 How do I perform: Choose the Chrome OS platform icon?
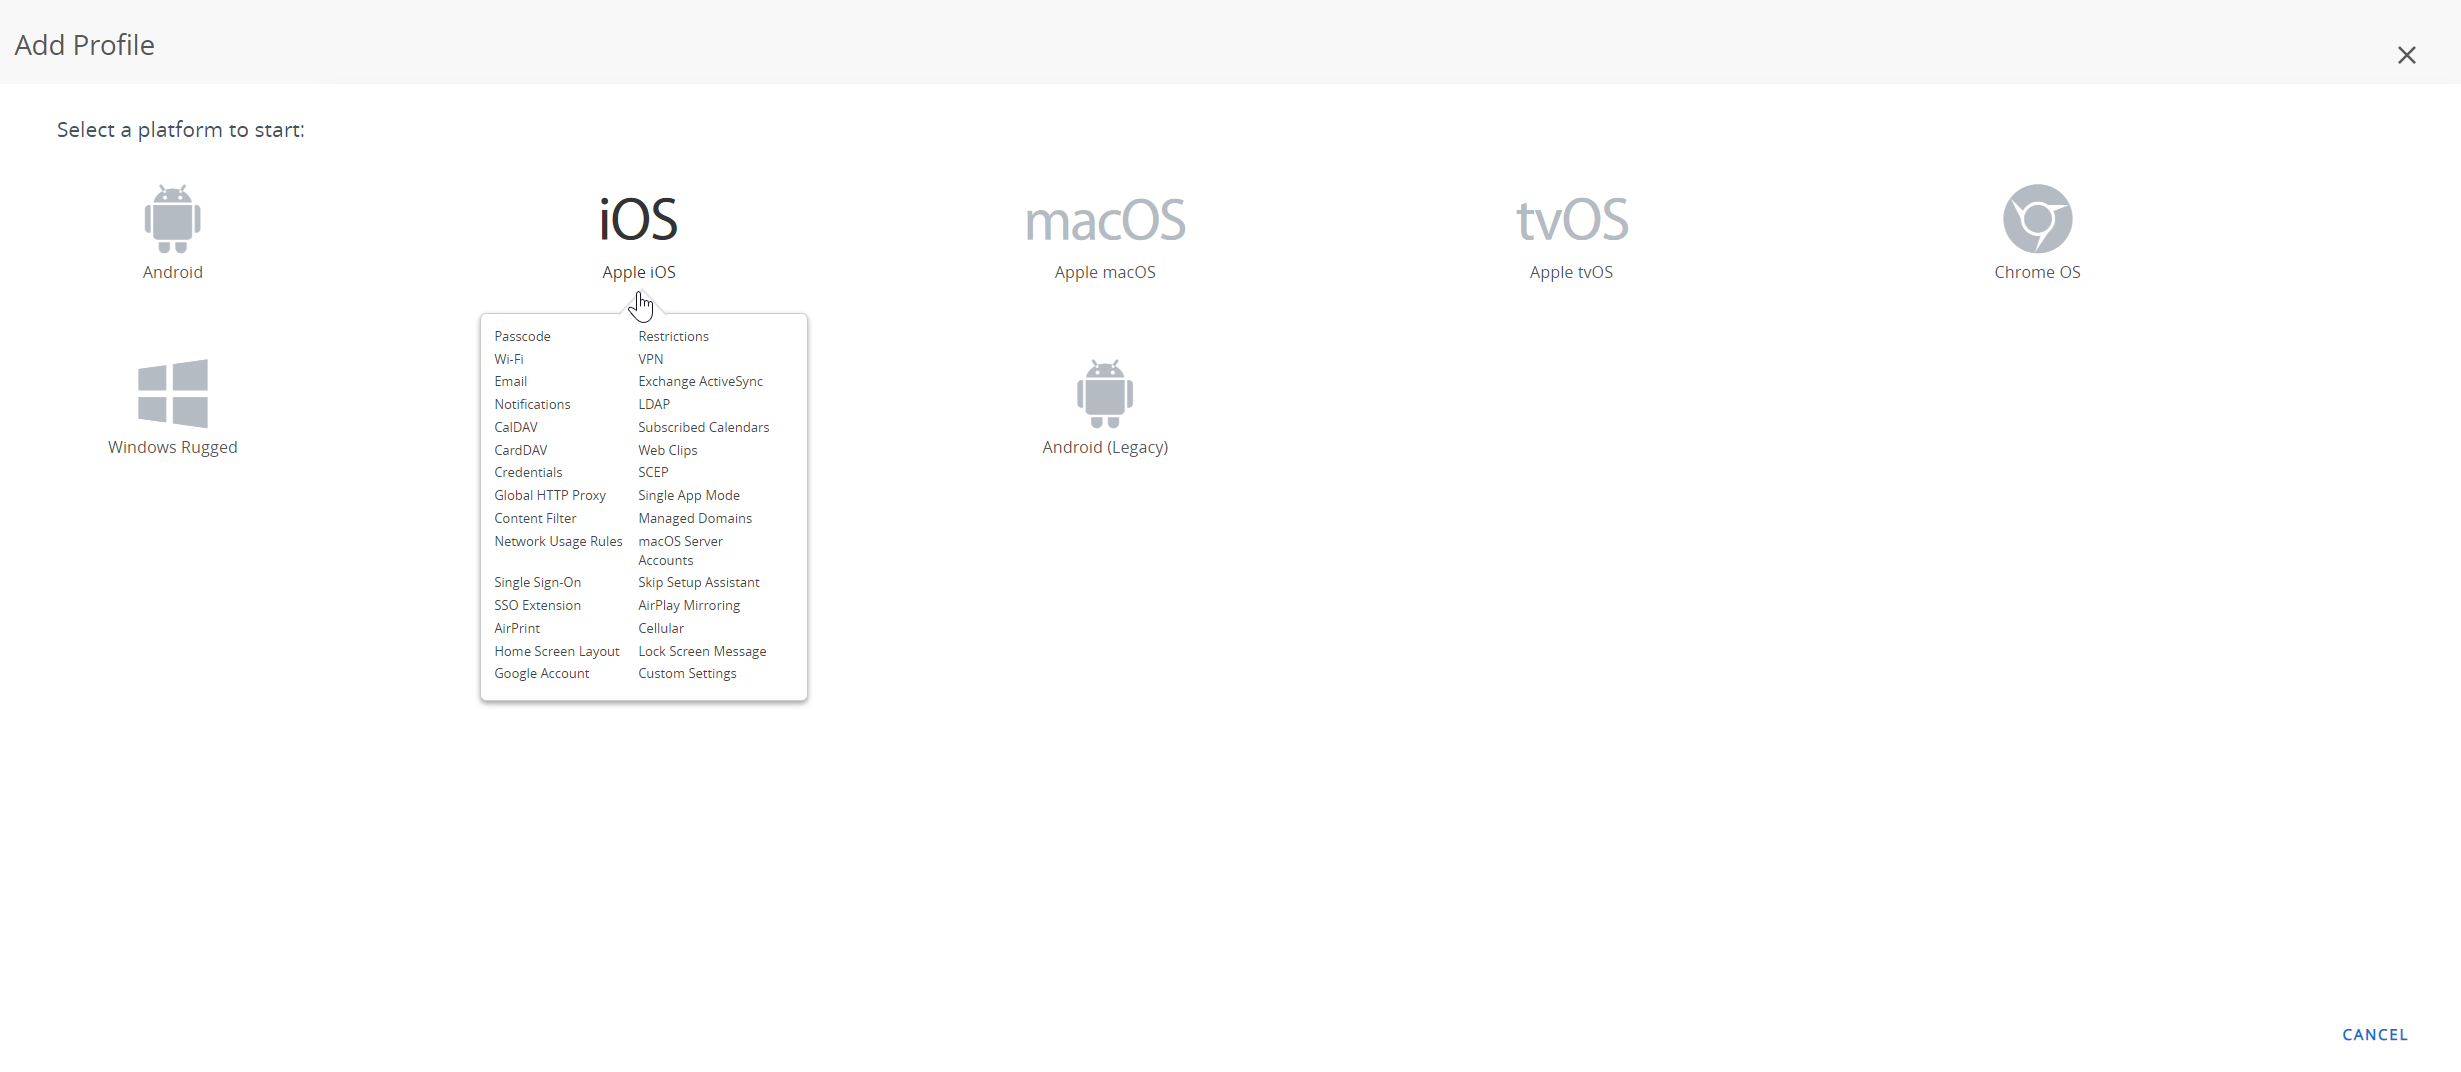pyautogui.click(x=2037, y=219)
